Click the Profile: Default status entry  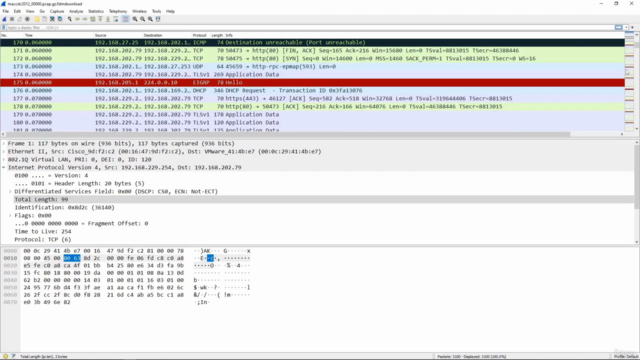click(626, 357)
